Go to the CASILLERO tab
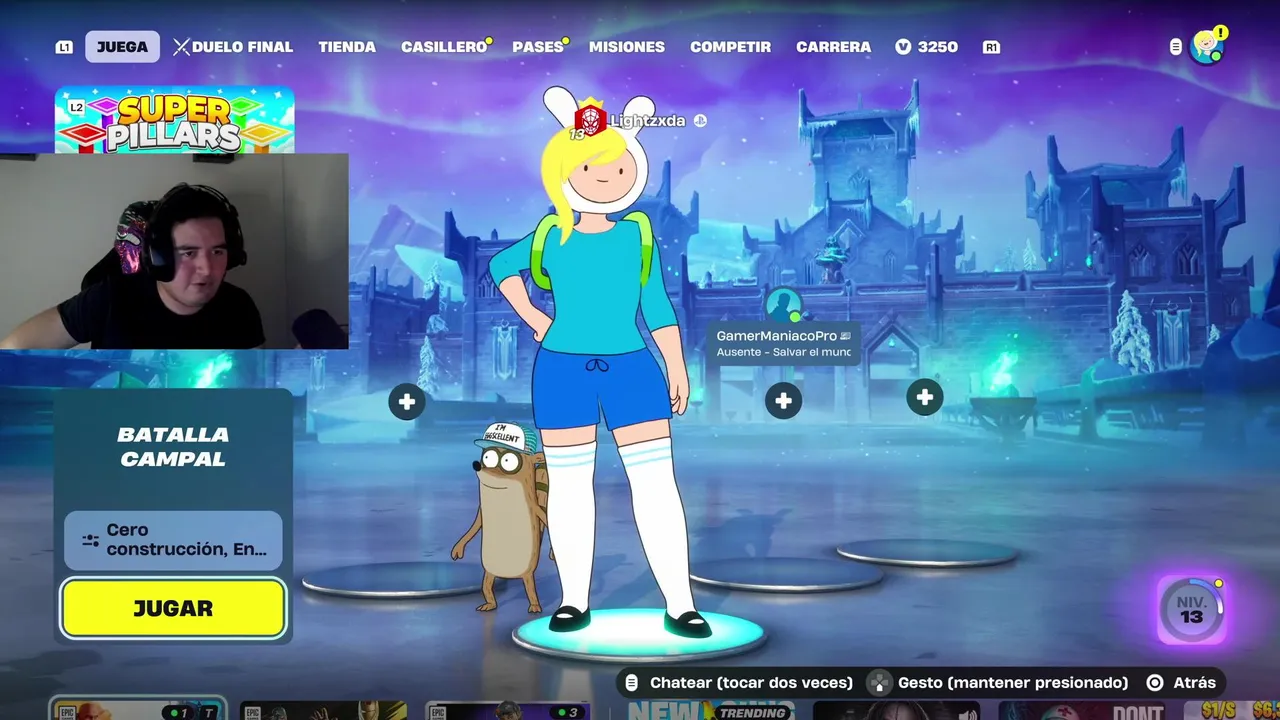 coord(444,47)
